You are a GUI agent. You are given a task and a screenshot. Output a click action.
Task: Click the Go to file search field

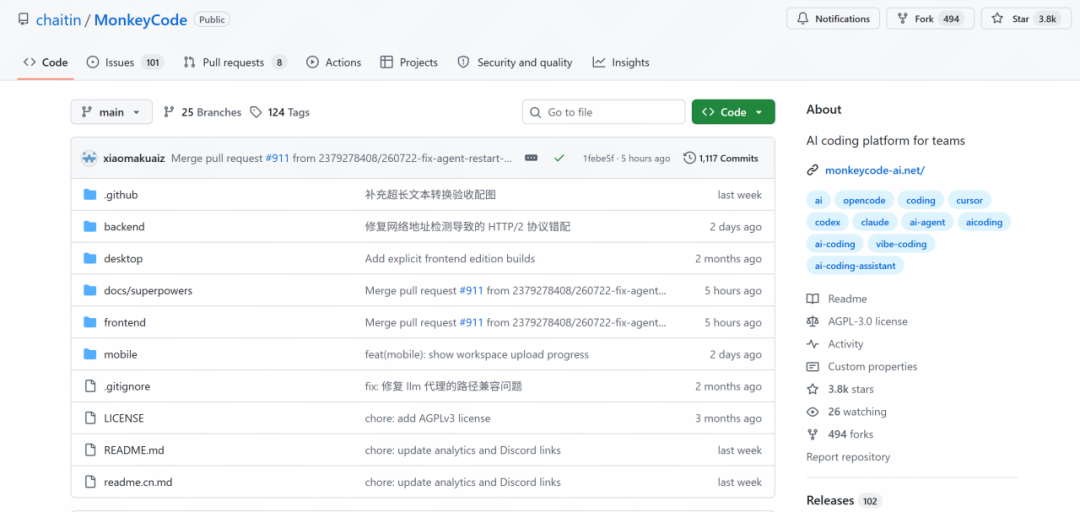click(x=603, y=112)
